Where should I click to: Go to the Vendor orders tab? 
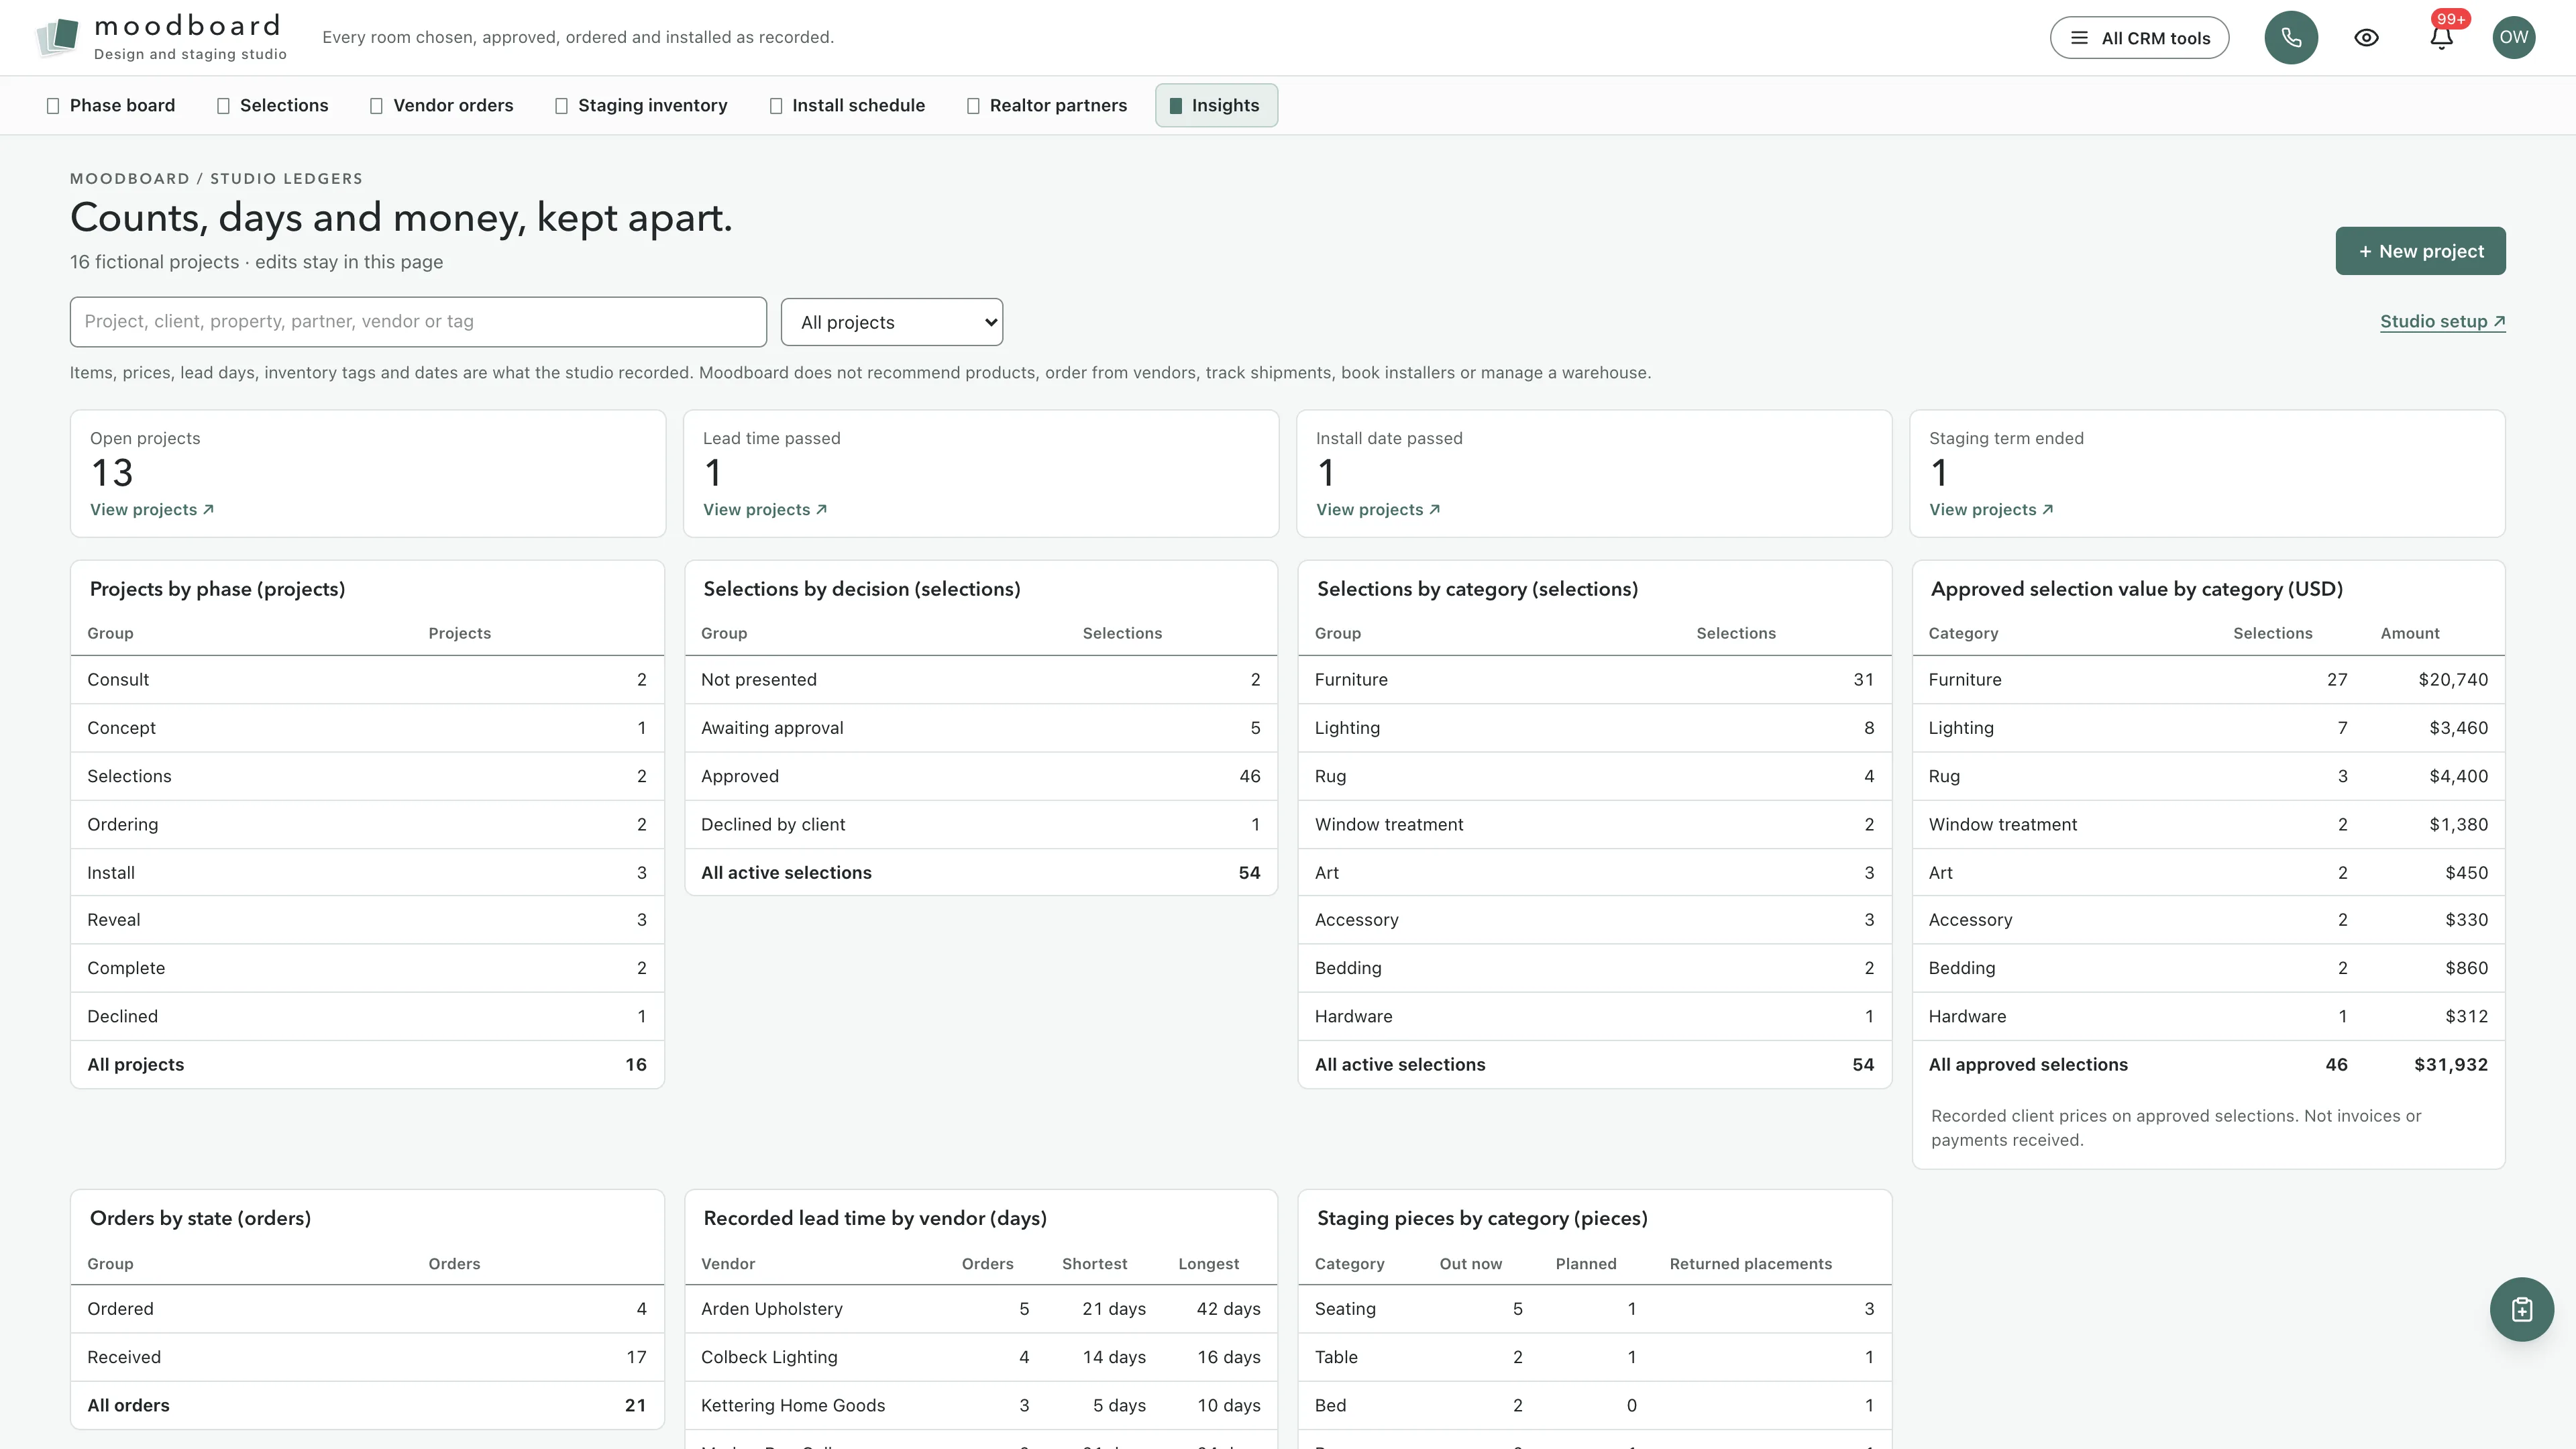[x=442, y=105]
